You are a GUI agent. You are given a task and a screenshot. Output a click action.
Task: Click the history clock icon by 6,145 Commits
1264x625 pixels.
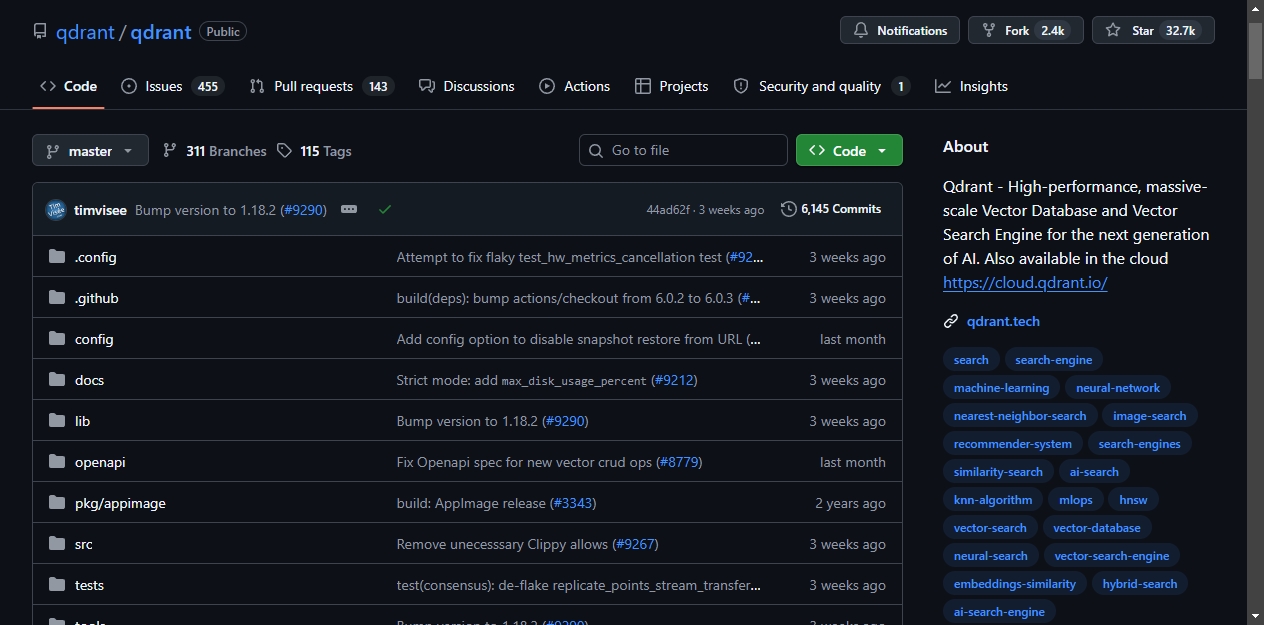click(x=789, y=209)
